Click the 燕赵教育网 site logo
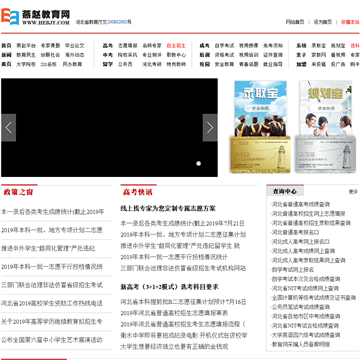The image size is (360, 360). (x=36, y=17)
